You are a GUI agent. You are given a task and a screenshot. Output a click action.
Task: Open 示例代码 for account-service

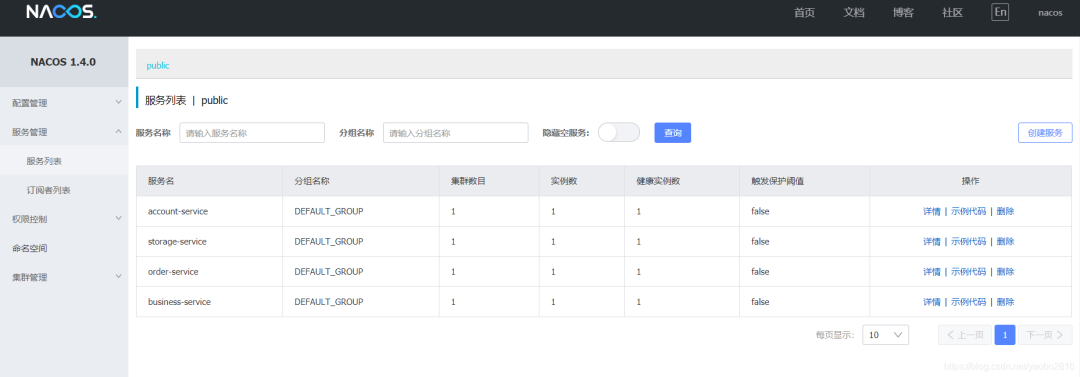click(968, 212)
